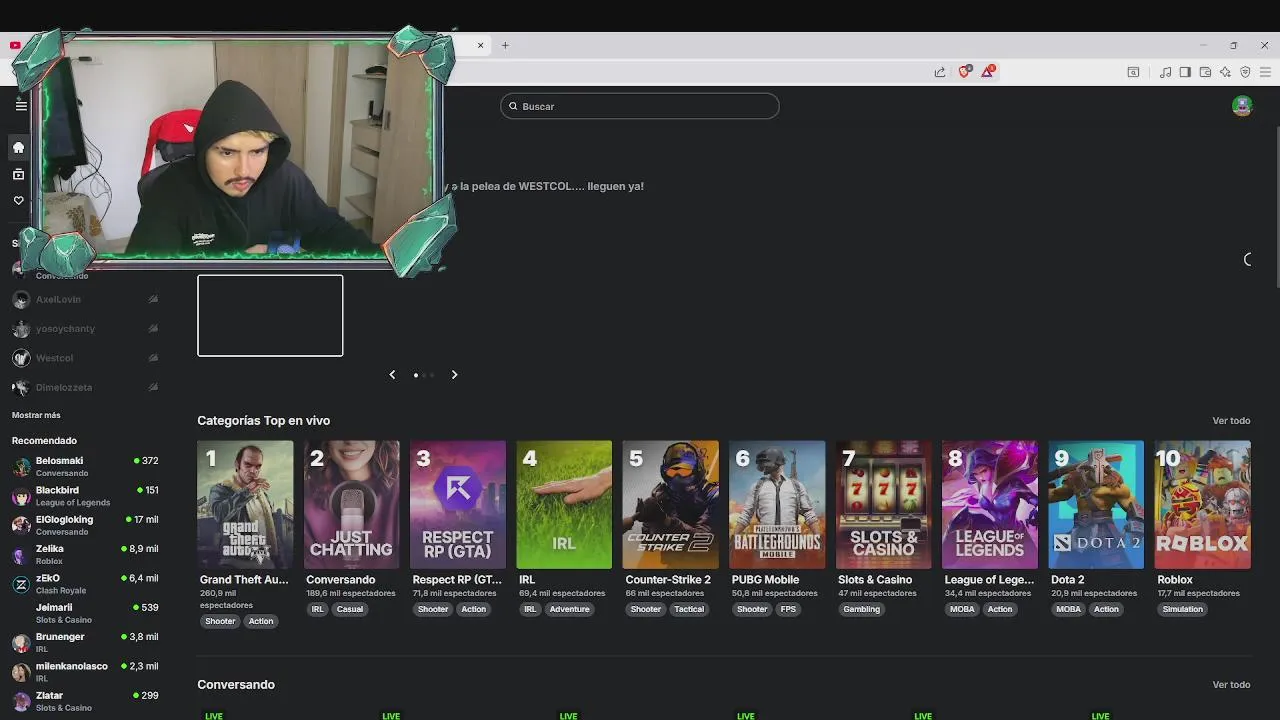Select the MOBA tag under Dota 2
This screenshot has height=720, width=1280.
(1068, 609)
